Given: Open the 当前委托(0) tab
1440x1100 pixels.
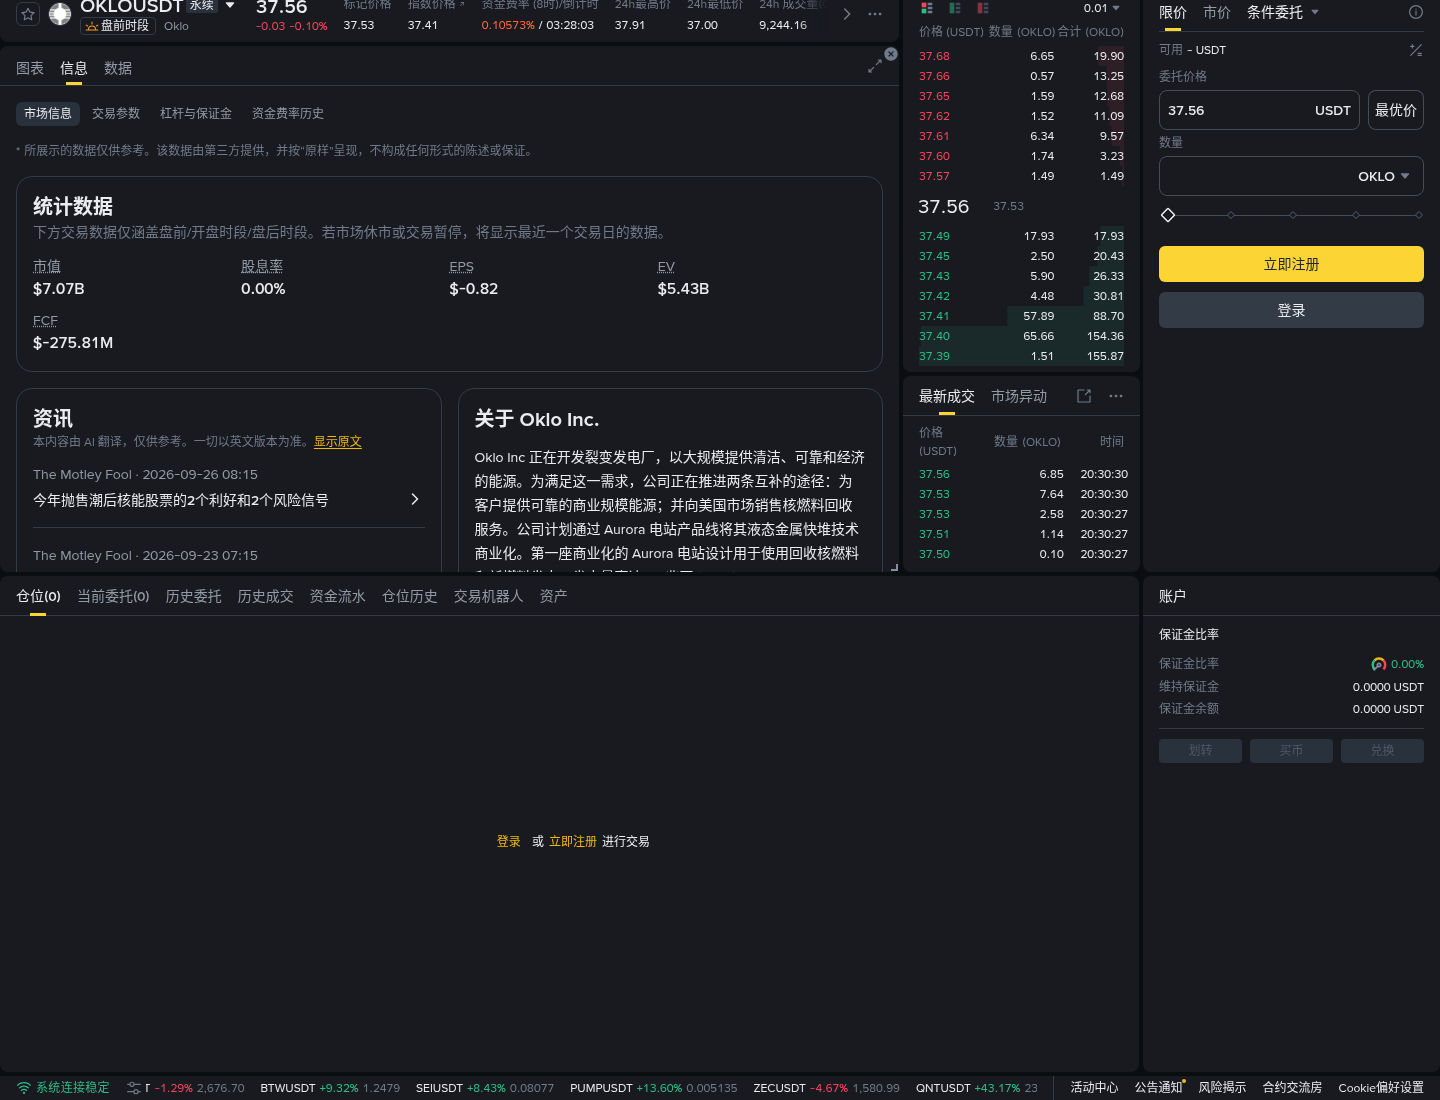Looking at the screenshot, I should click(113, 596).
